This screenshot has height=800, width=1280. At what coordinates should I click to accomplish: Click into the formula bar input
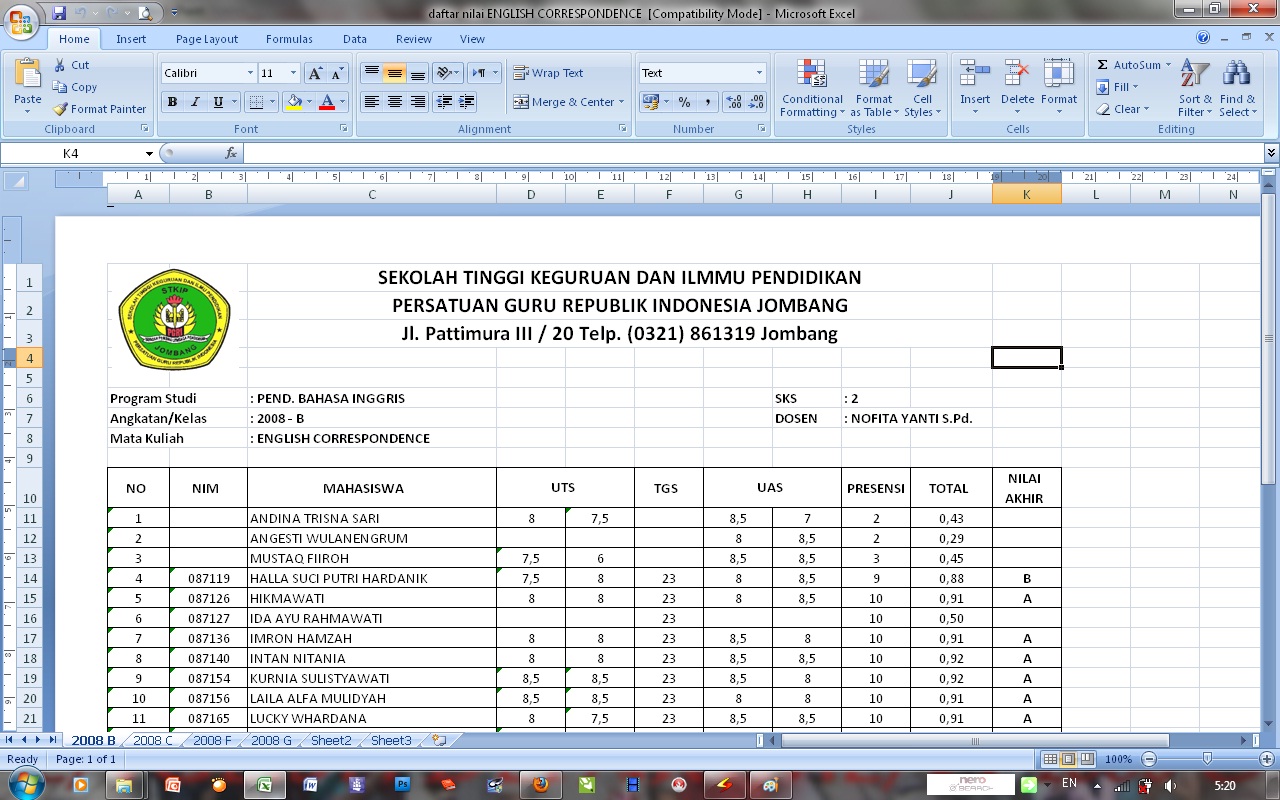coord(753,153)
